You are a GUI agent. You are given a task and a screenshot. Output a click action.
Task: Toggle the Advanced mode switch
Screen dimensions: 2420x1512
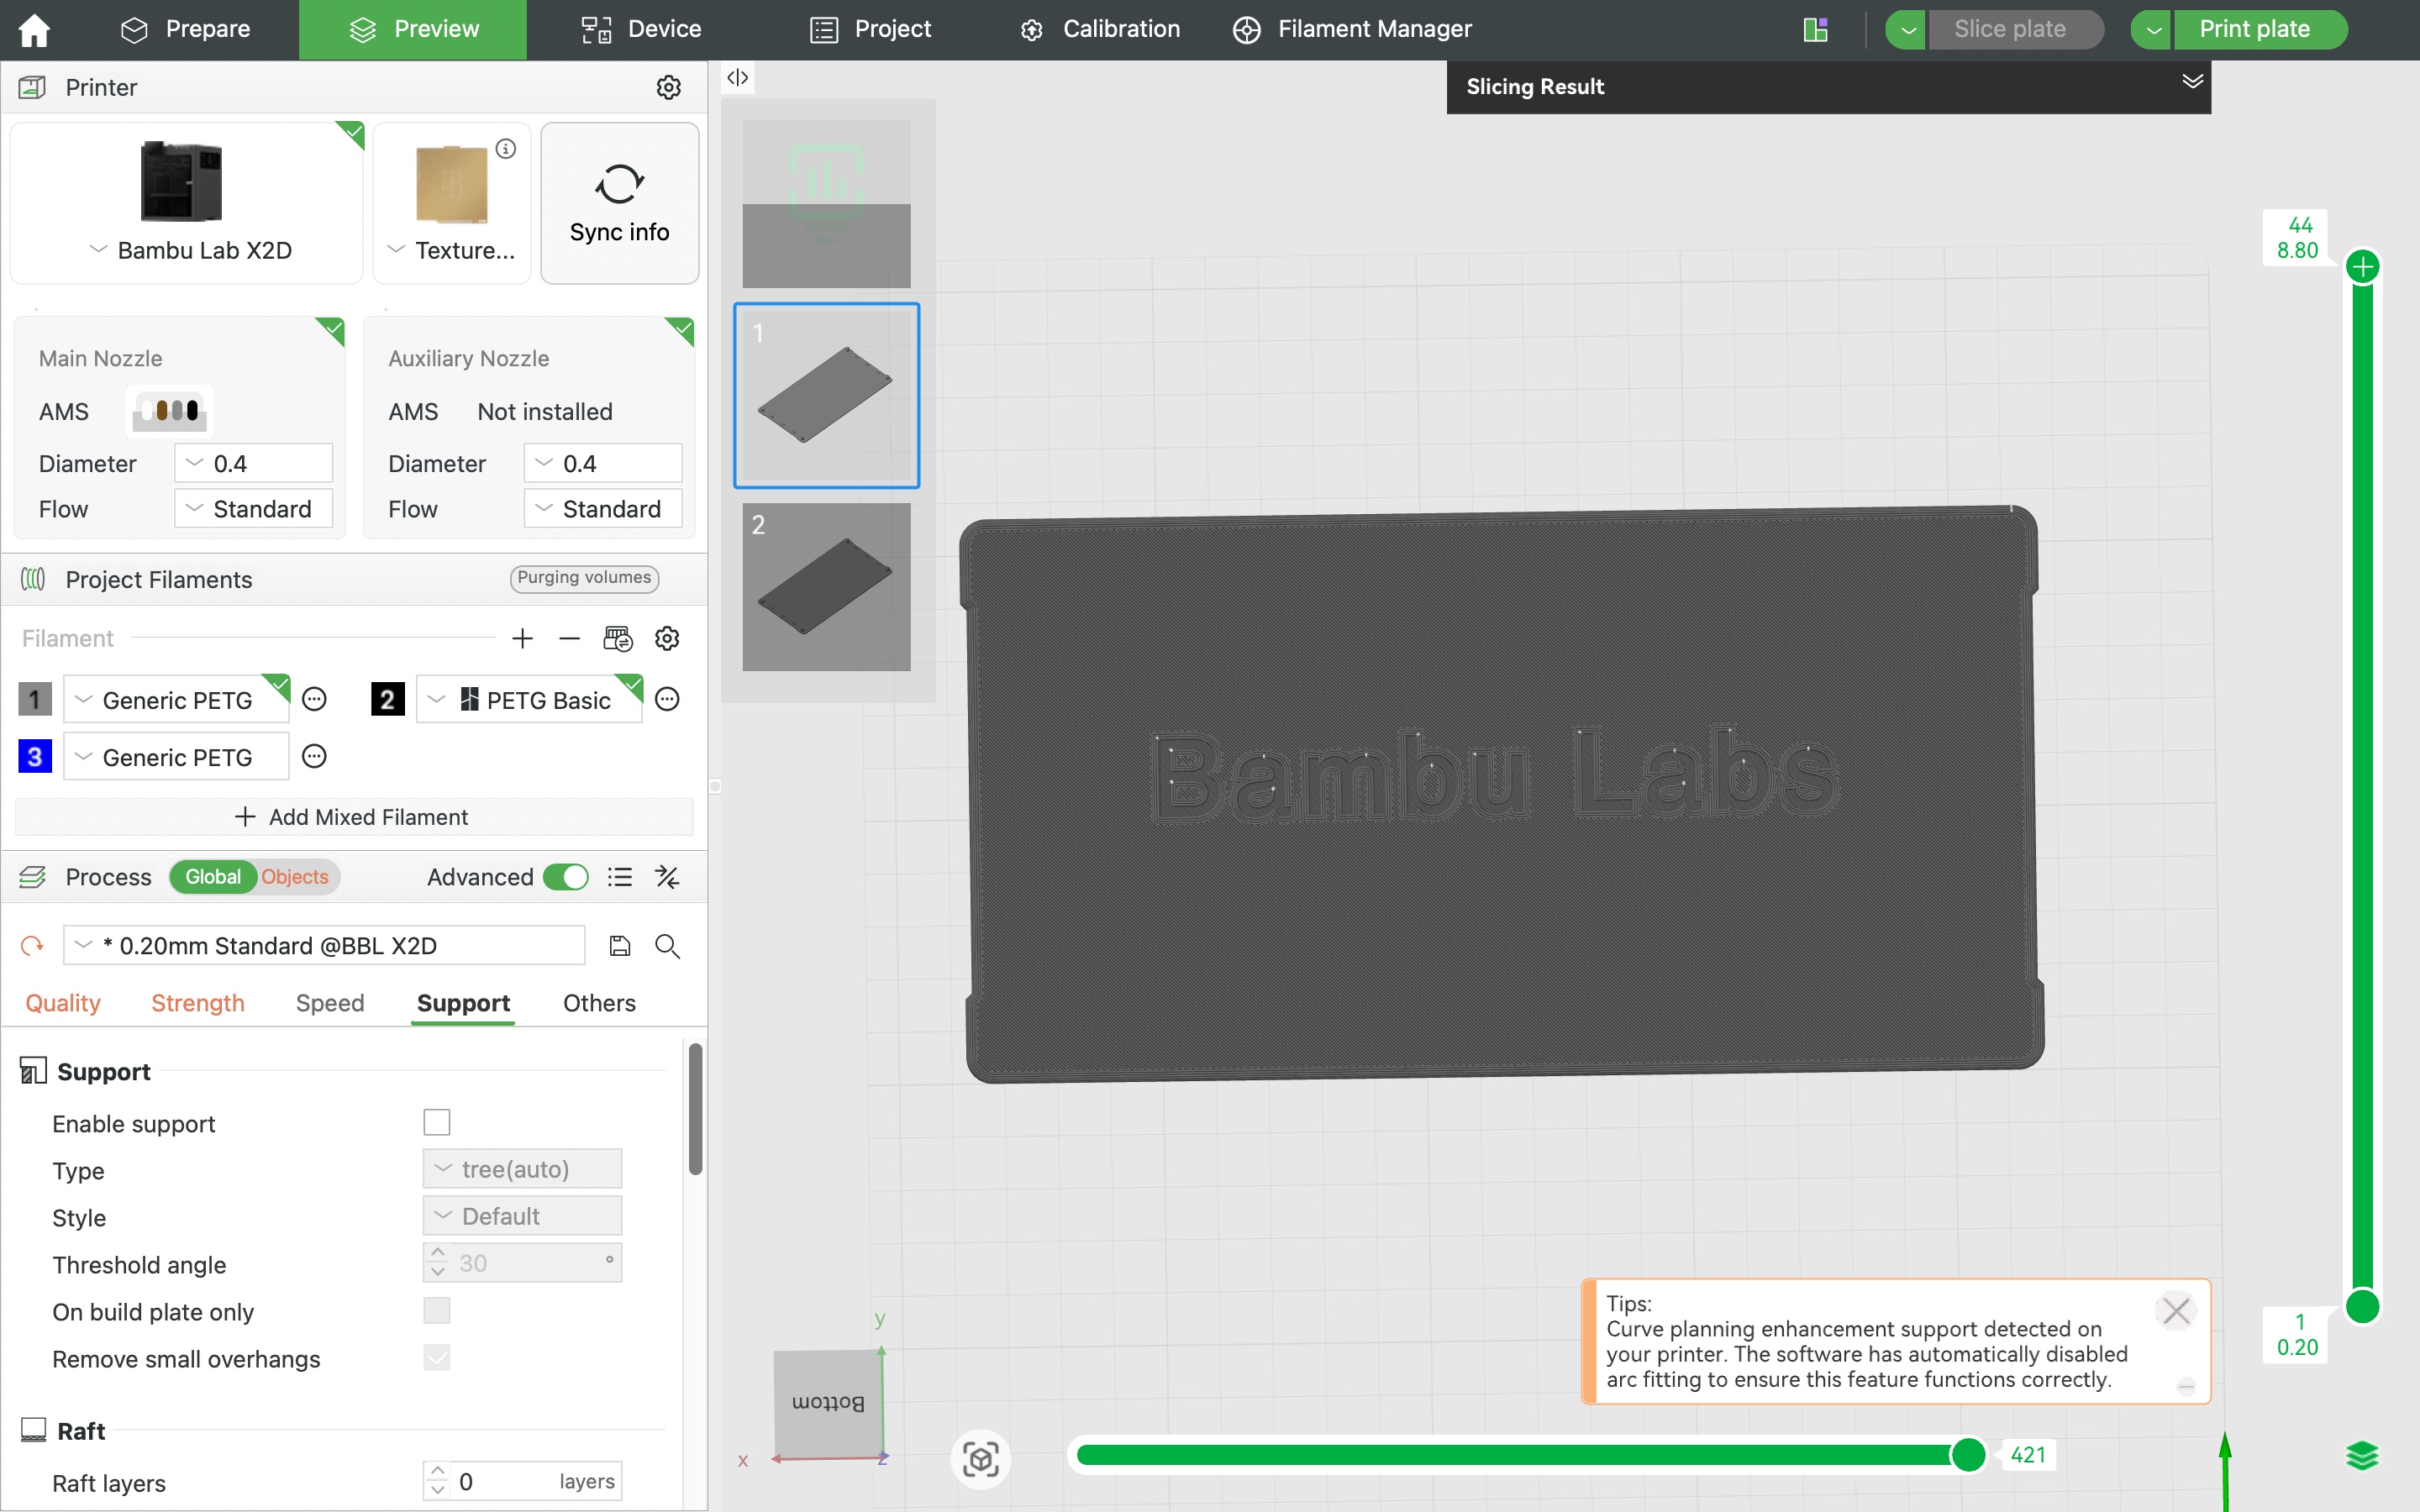566,877
